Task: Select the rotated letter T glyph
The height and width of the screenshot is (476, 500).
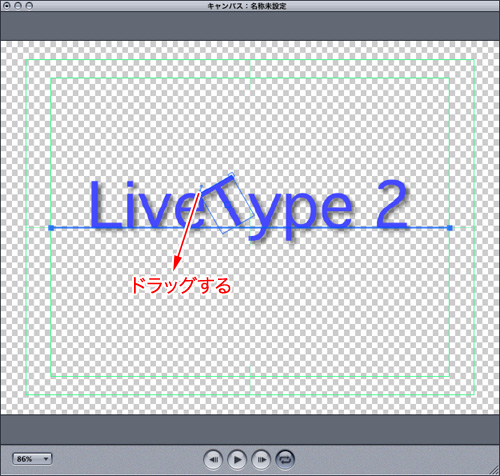Action: [x=227, y=203]
